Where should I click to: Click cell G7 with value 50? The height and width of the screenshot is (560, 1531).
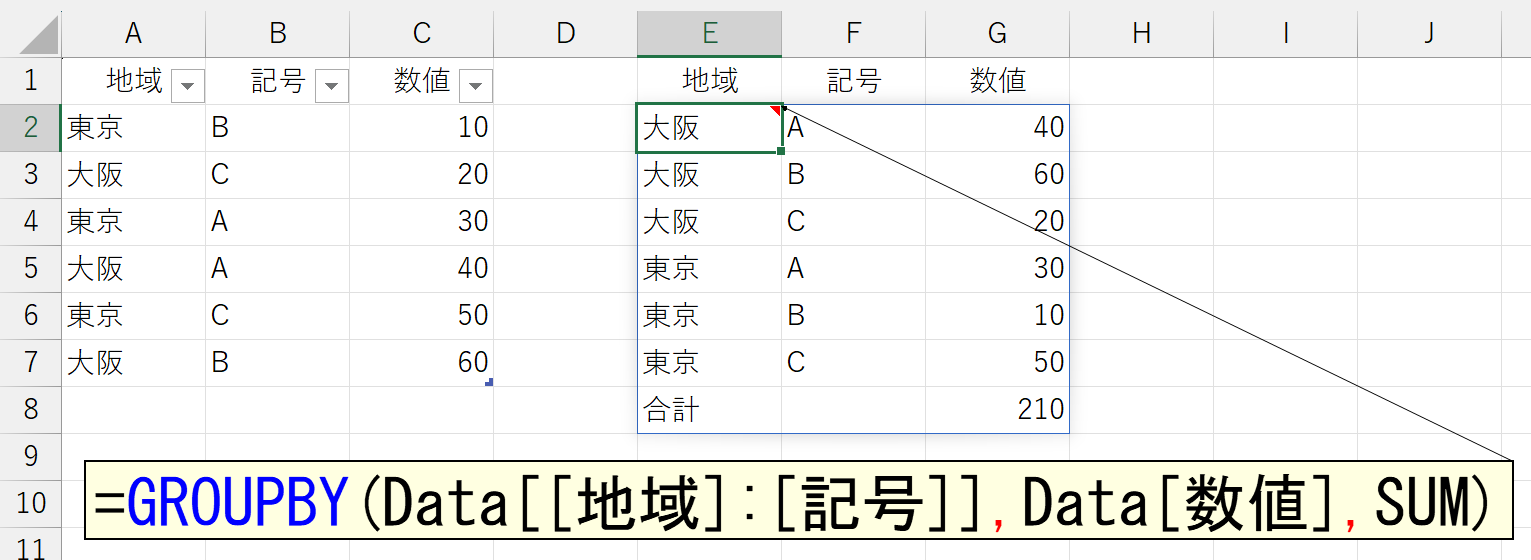pos(998,363)
